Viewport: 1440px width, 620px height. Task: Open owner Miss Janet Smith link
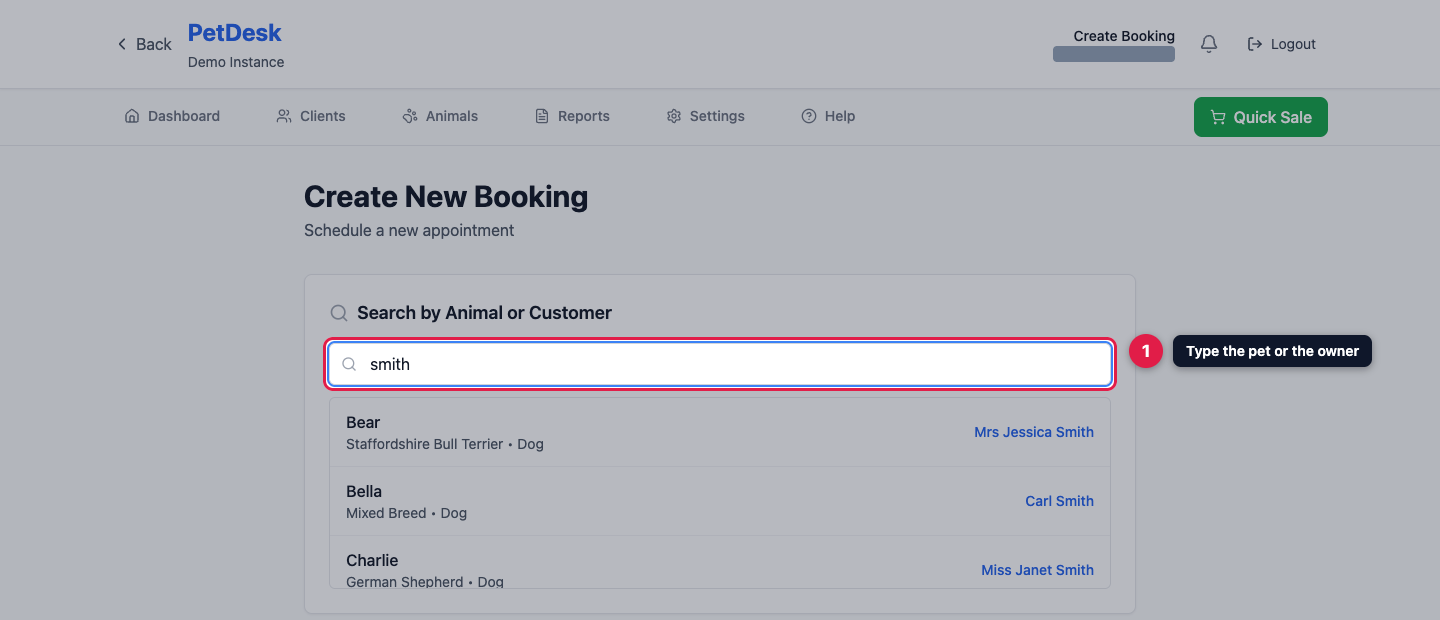[1037, 570]
